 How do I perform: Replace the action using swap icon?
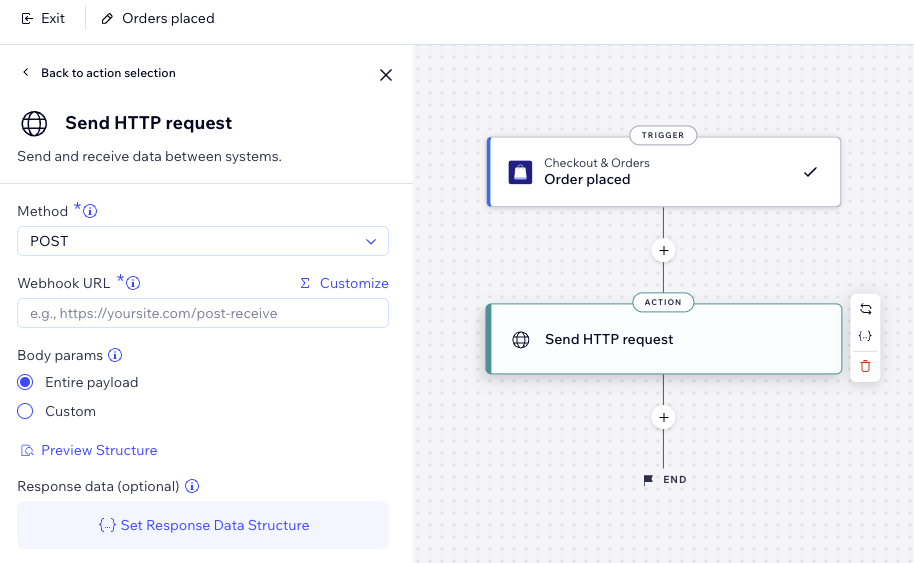866,309
